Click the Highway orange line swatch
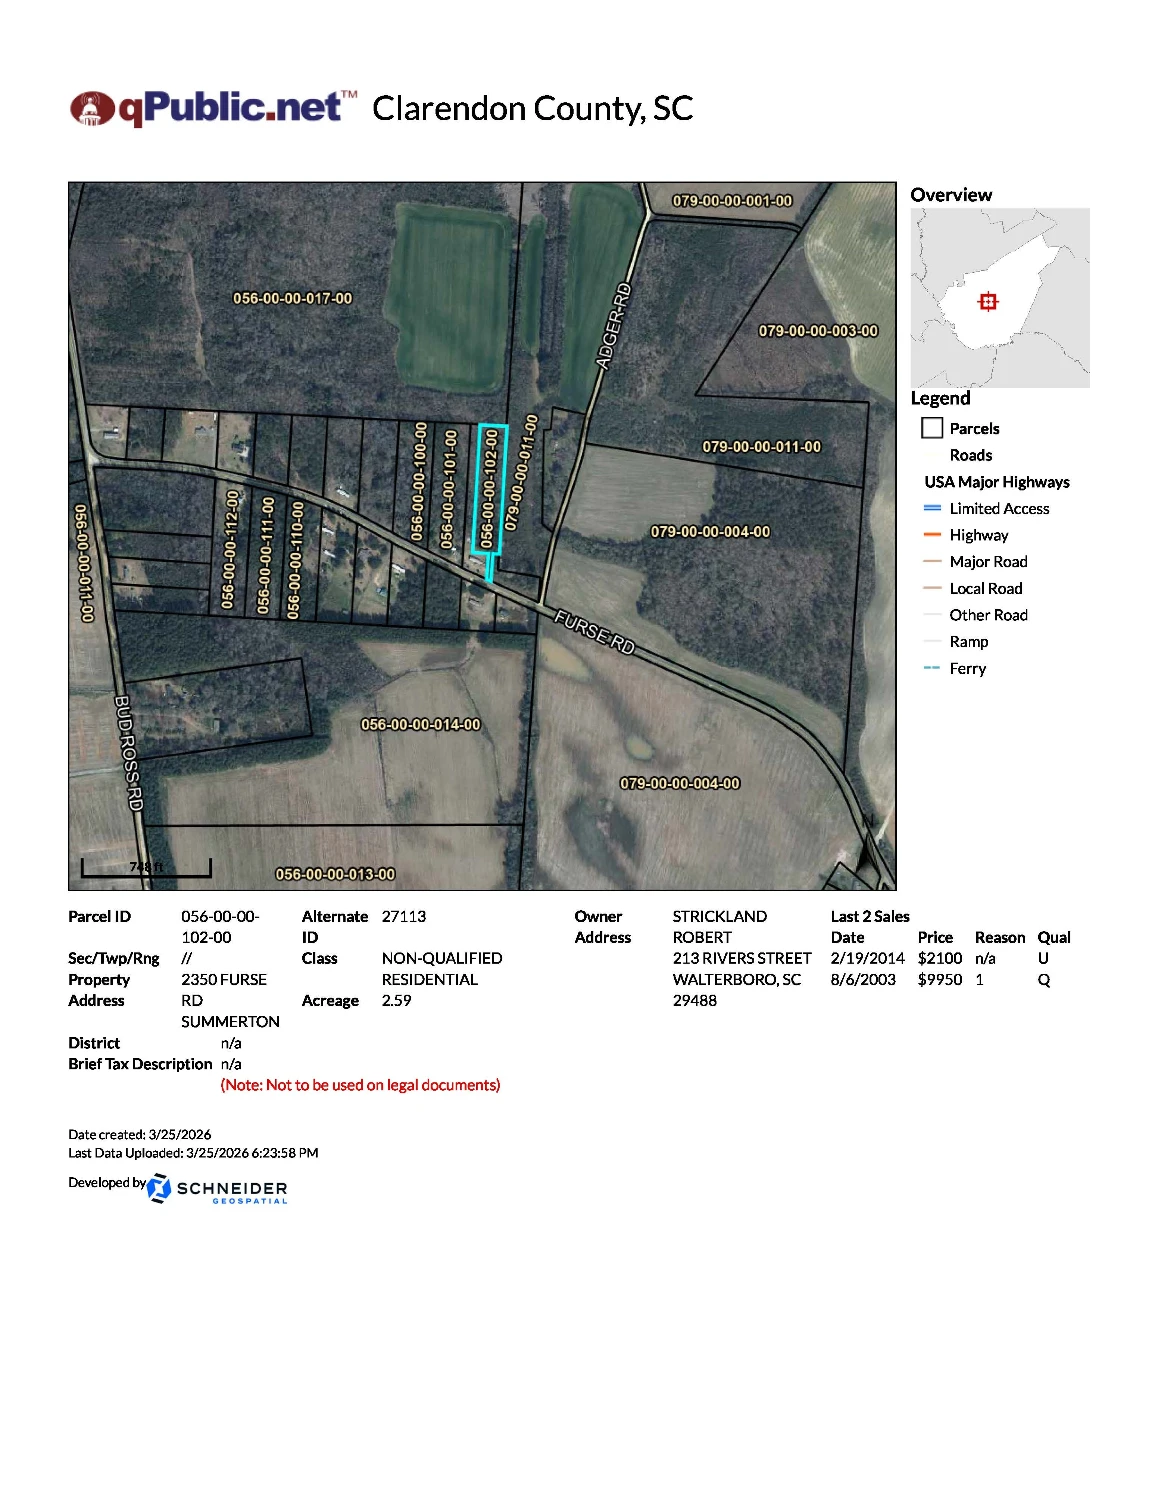Image resolution: width=1158 pixels, height=1500 pixels. click(x=932, y=535)
